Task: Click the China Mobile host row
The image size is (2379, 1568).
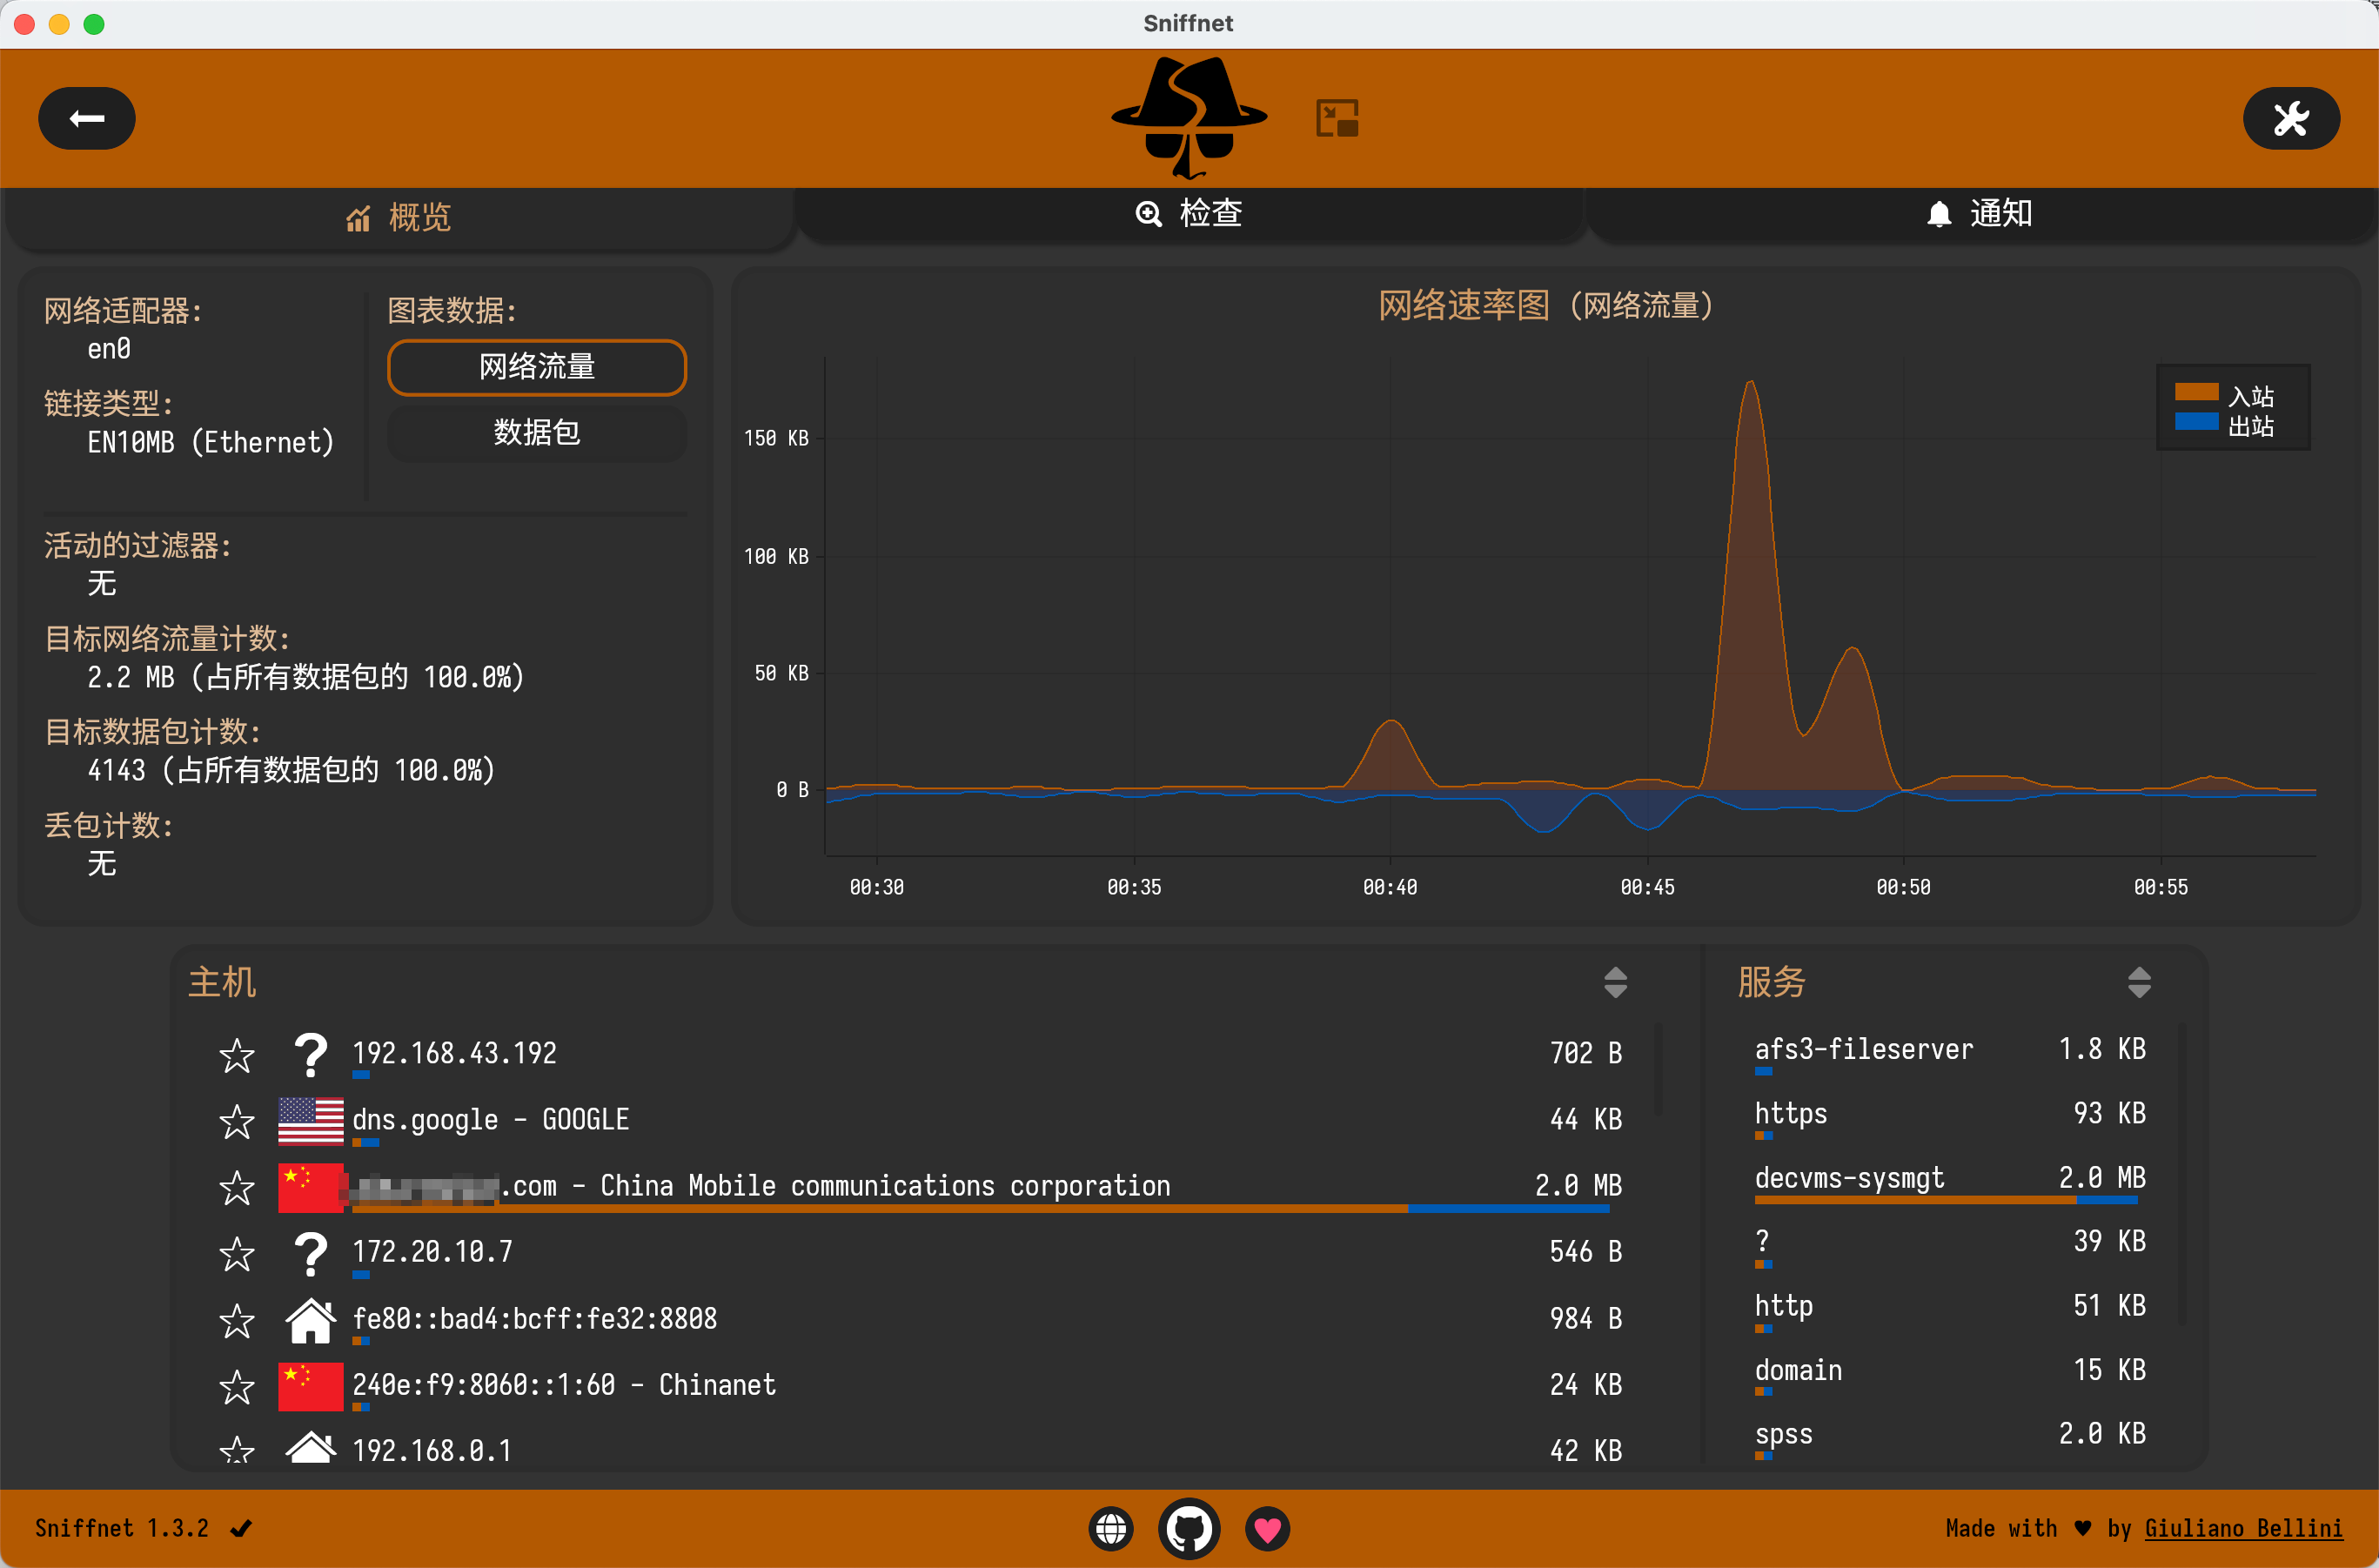Action: [884, 1186]
